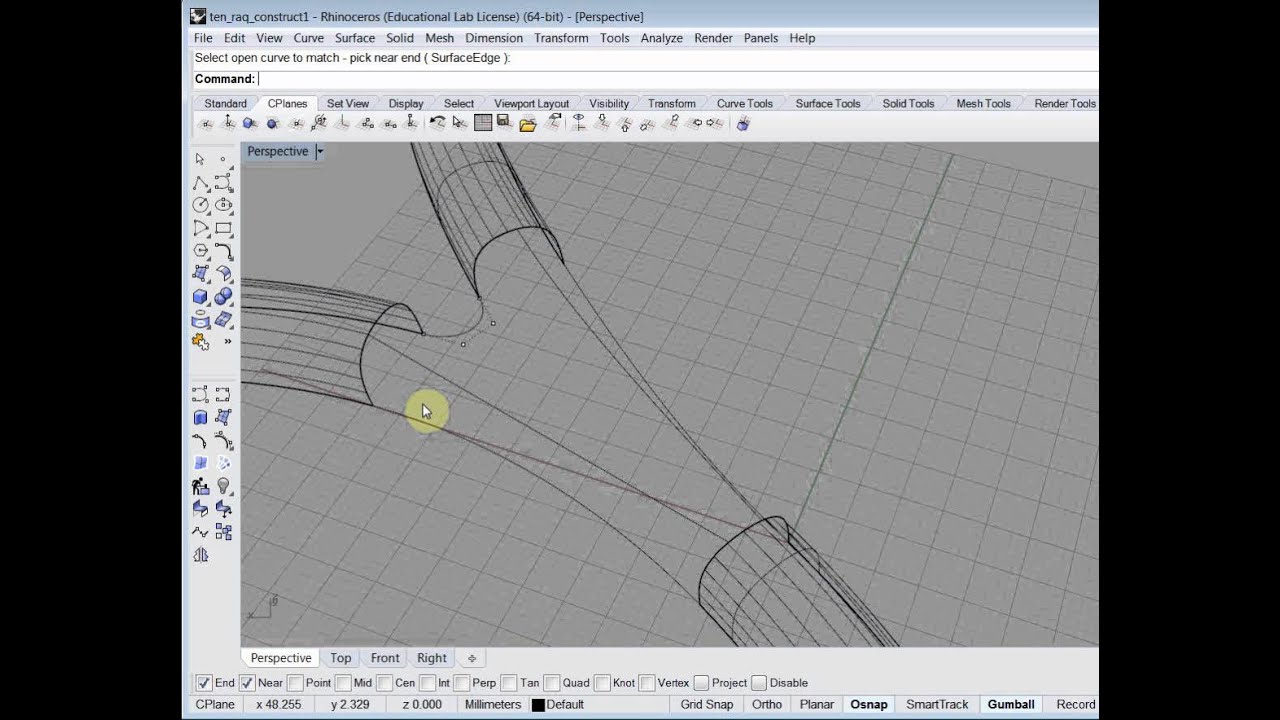The width and height of the screenshot is (1280, 720).
Task: Click the Extend/trim curve arc icon in sidebar
Action: tap(200, 441)
